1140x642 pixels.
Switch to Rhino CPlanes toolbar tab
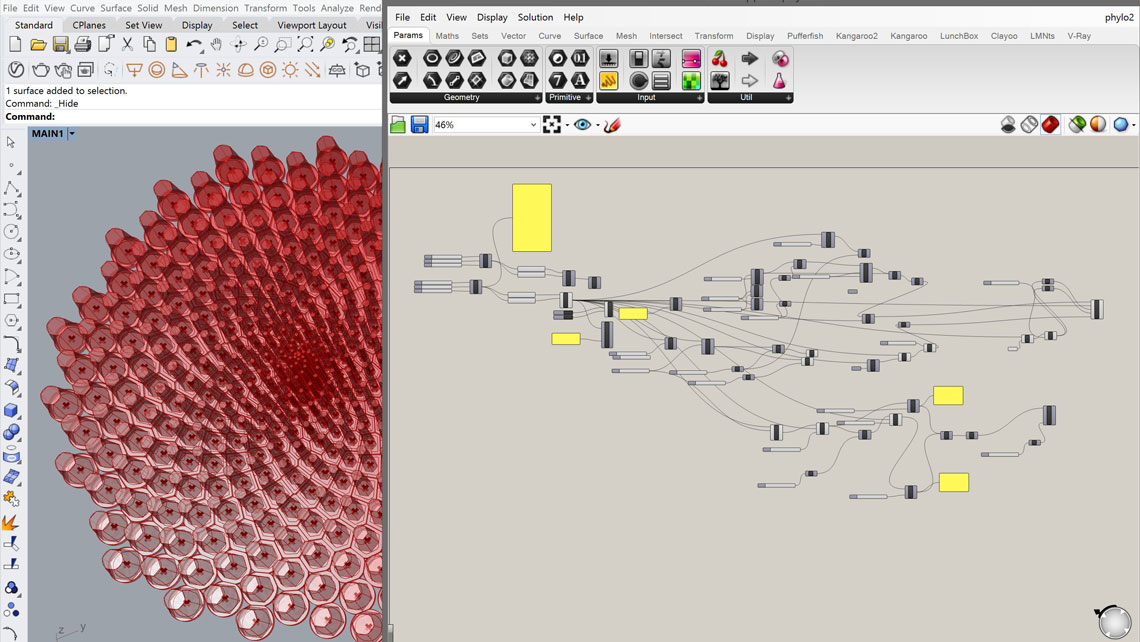pos(89,25)
